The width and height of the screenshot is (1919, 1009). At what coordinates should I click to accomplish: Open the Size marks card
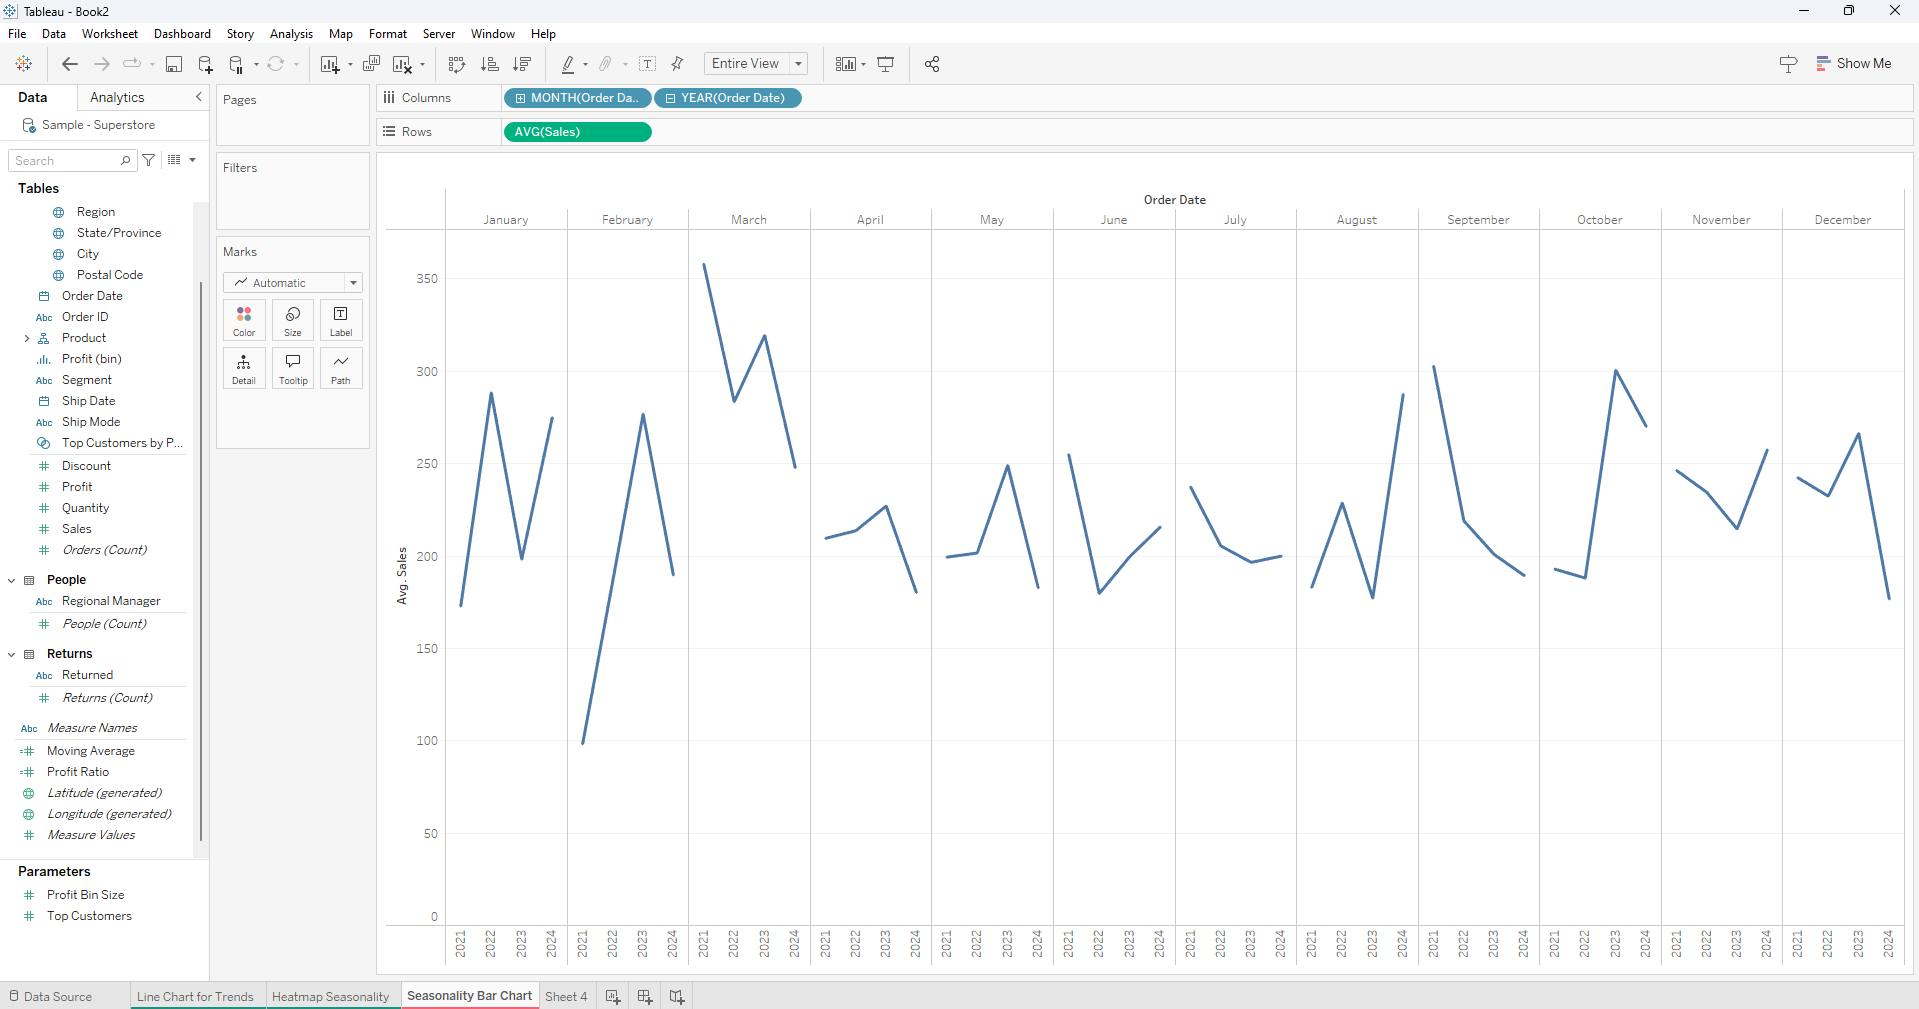[293, 321]
